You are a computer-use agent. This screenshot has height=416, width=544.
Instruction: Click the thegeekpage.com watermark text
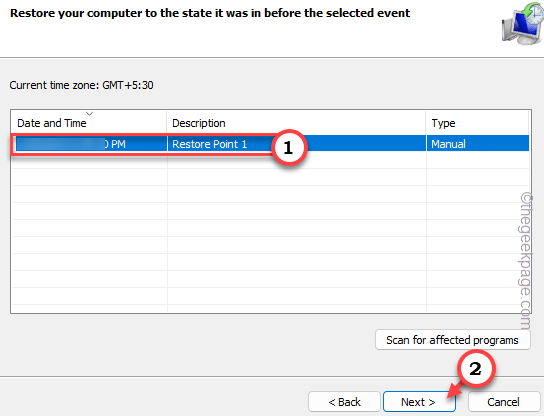click(x=526, y=261)
